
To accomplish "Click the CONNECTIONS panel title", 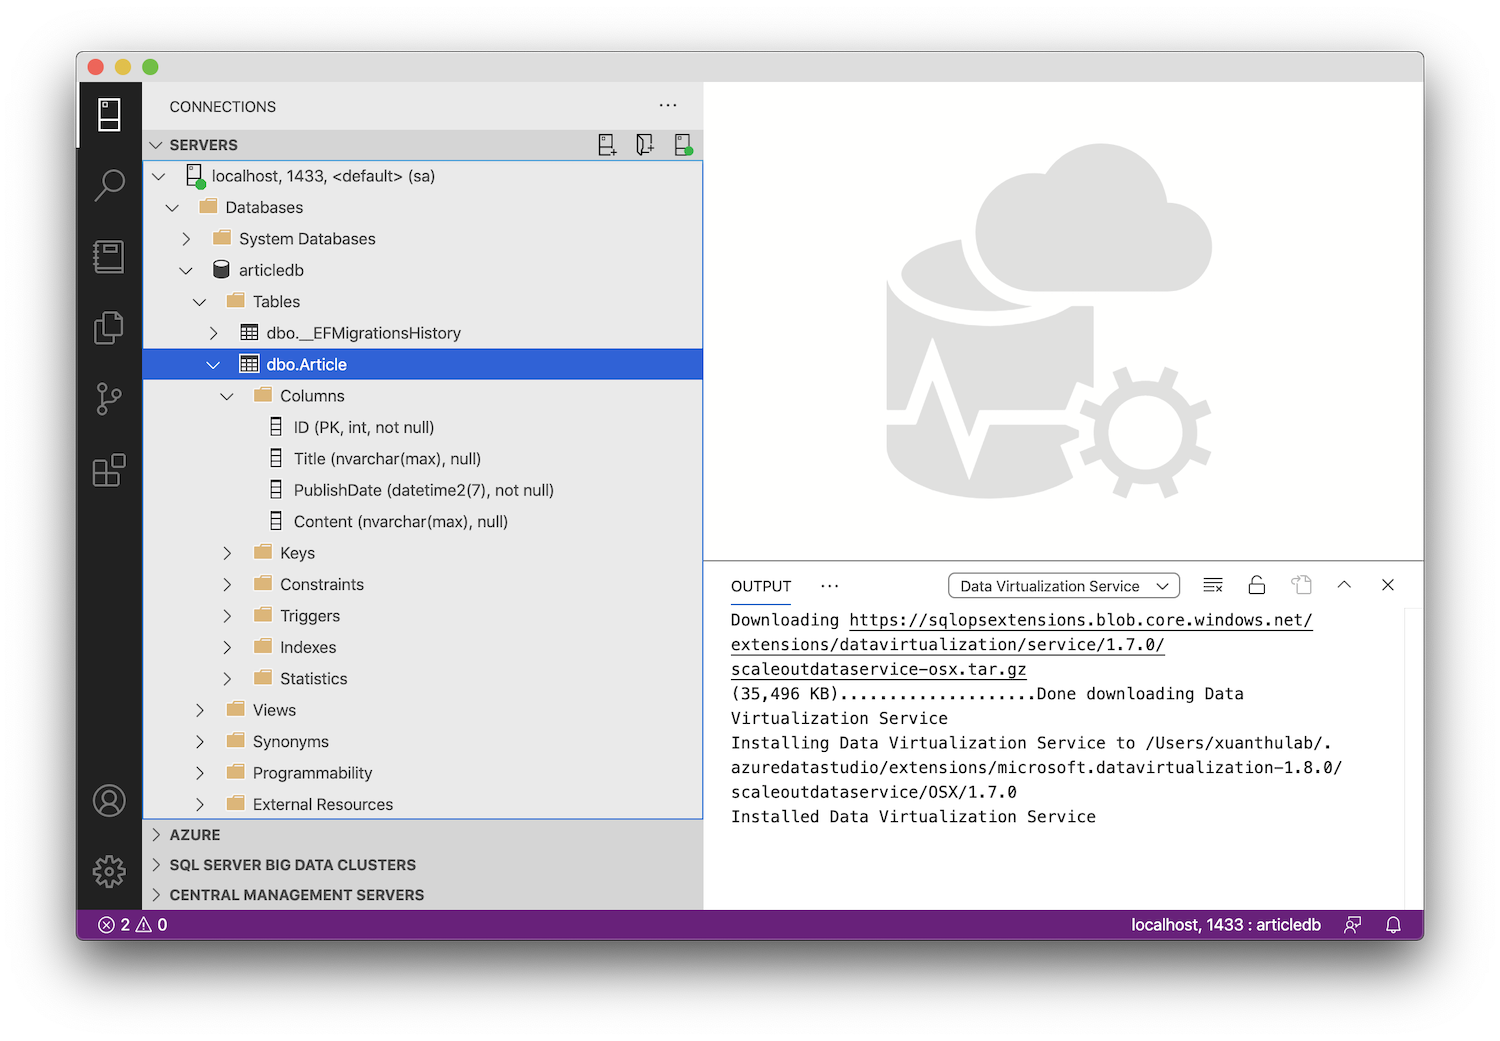I will 223,107.
